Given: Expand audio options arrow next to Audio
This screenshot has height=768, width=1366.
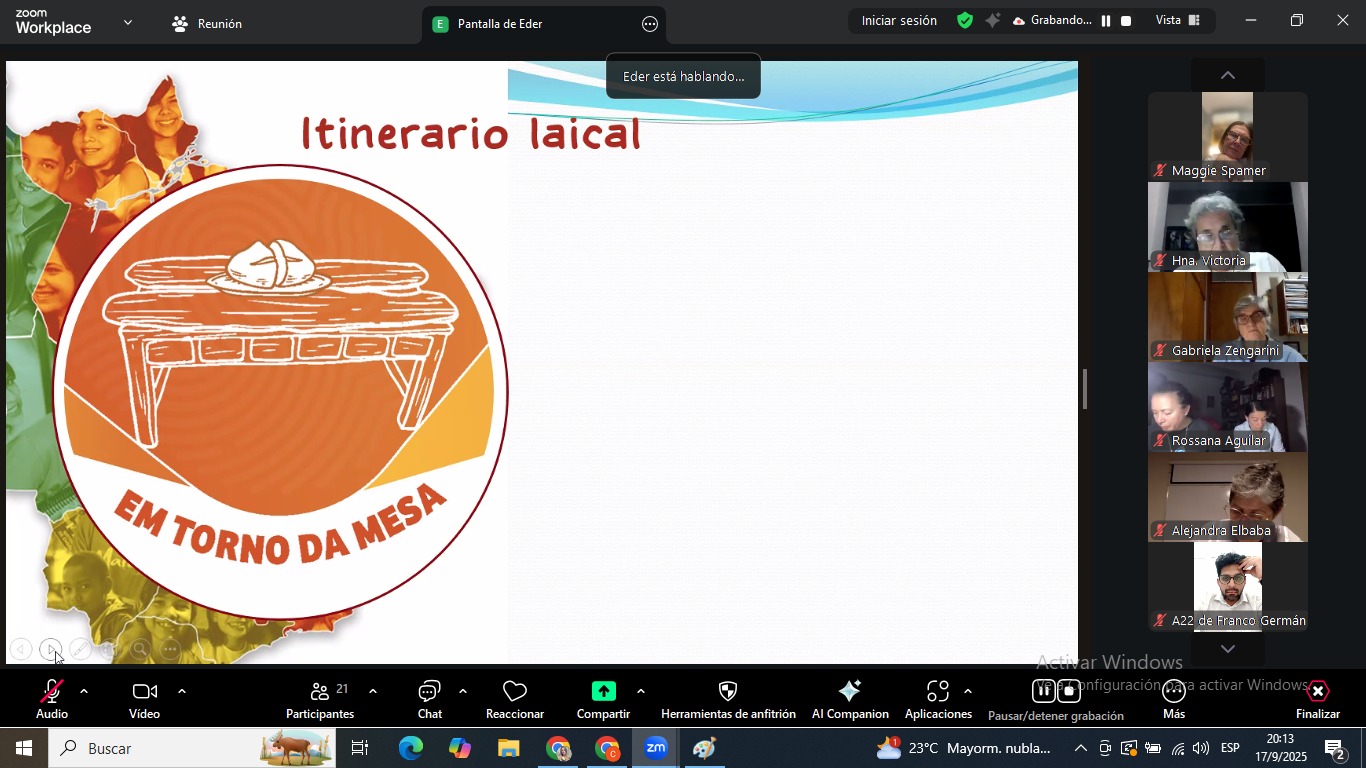Looking at the screenshot, I should pos(84,691).
